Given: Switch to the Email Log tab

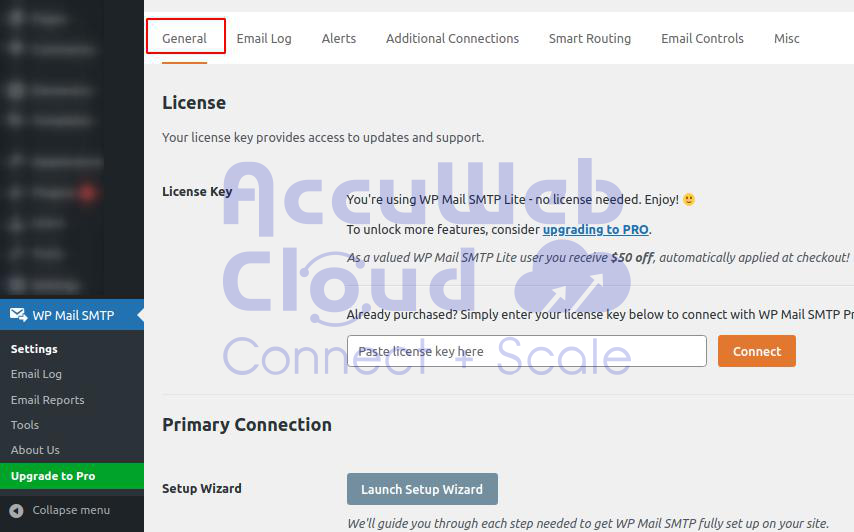Looking at the screenshot, I should [264, 39].
